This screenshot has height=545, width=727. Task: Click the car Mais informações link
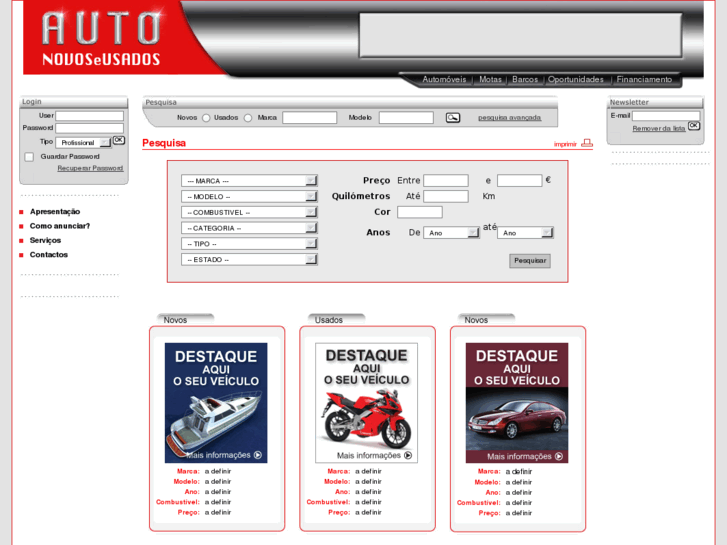(x=519, y=456)
